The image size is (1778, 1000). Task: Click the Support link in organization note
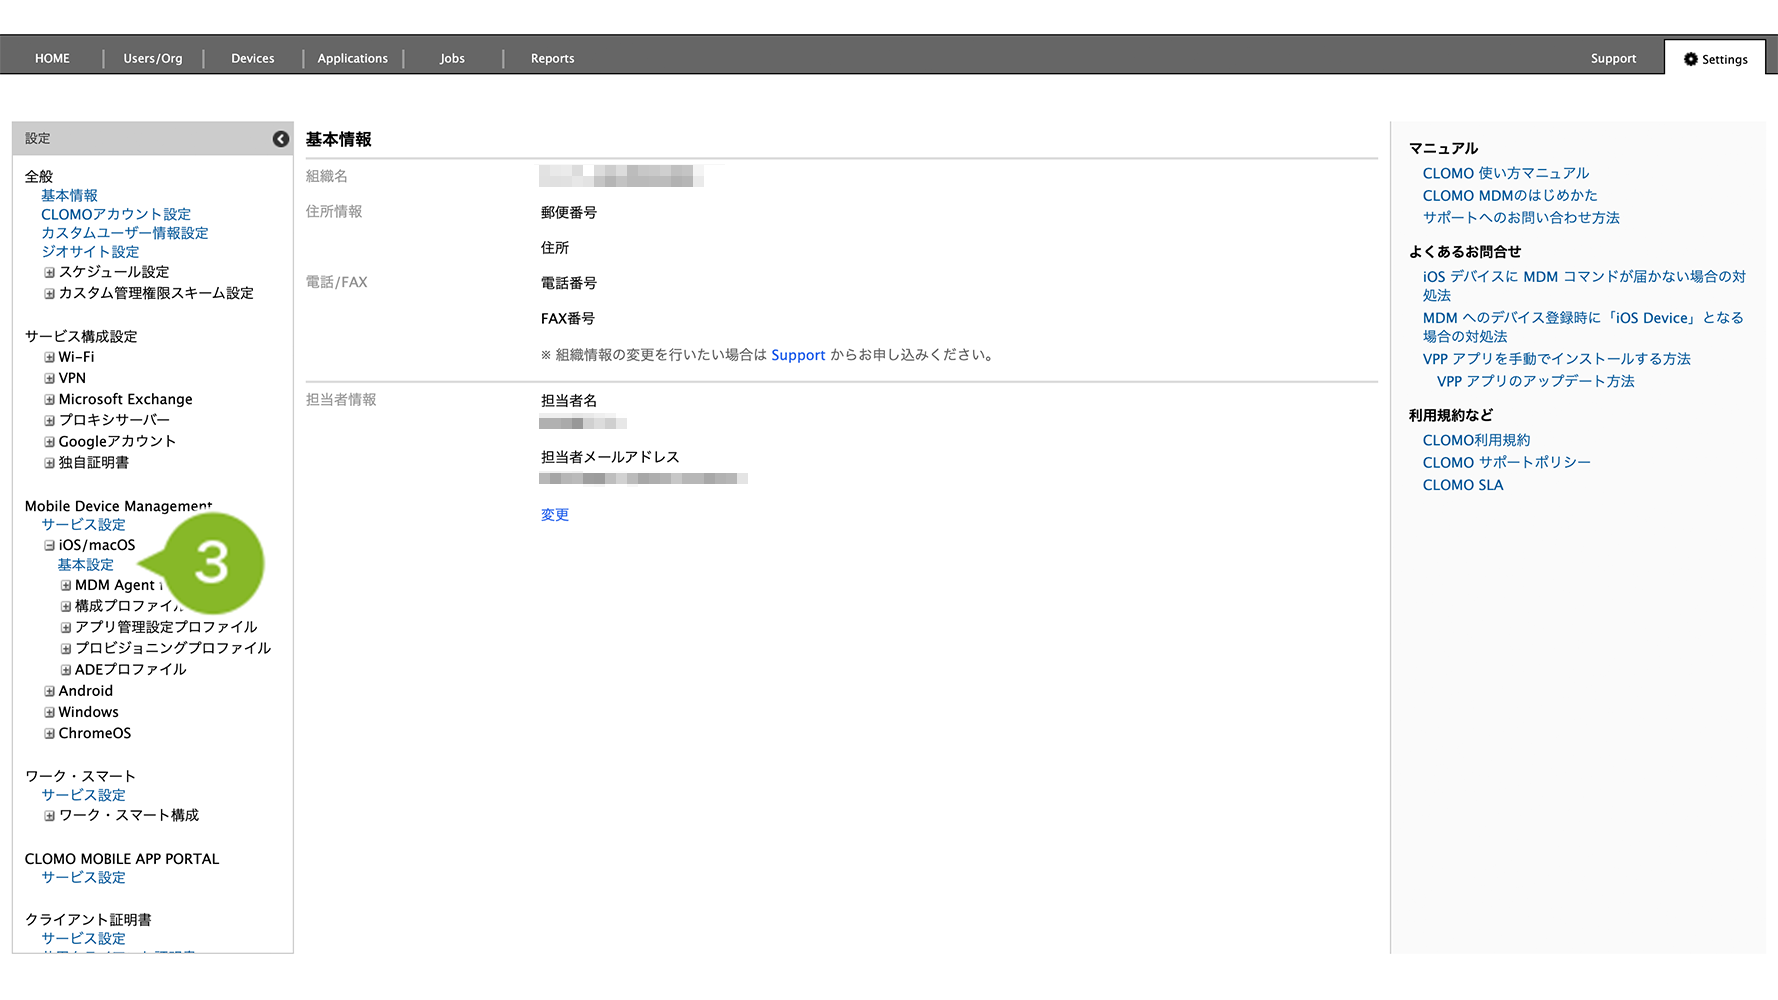click(798, 355)
